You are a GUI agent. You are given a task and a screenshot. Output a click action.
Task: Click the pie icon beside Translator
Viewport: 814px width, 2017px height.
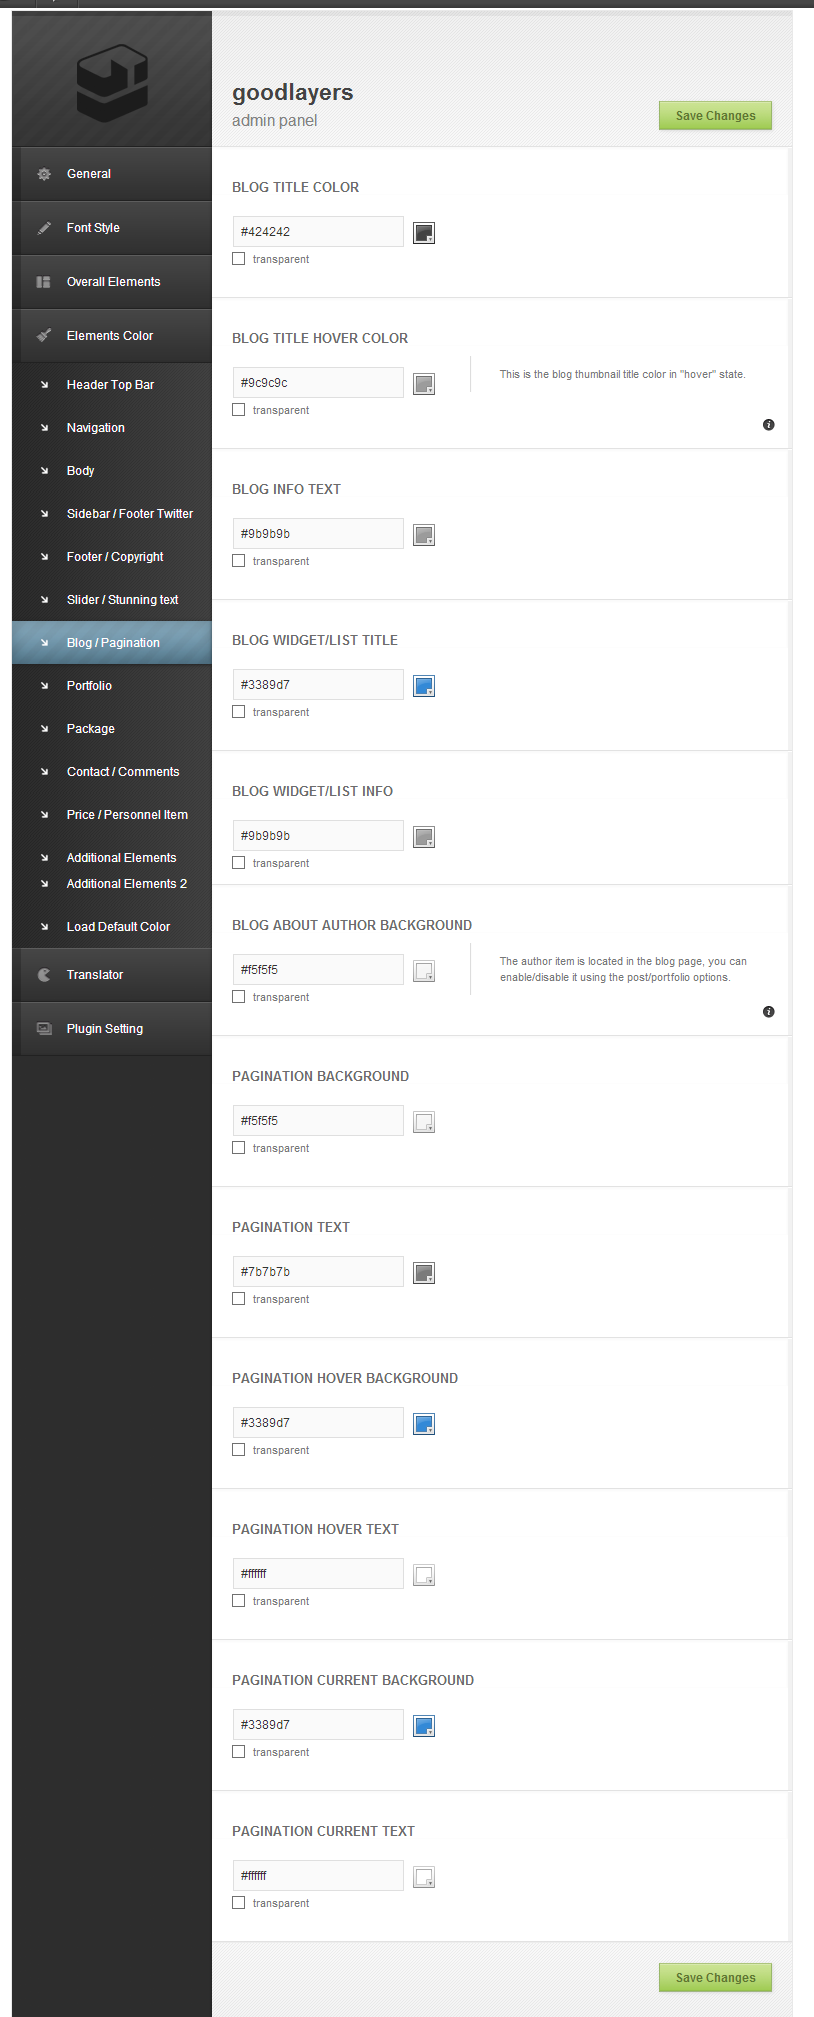pyautogui.click(x=44, y=975)
